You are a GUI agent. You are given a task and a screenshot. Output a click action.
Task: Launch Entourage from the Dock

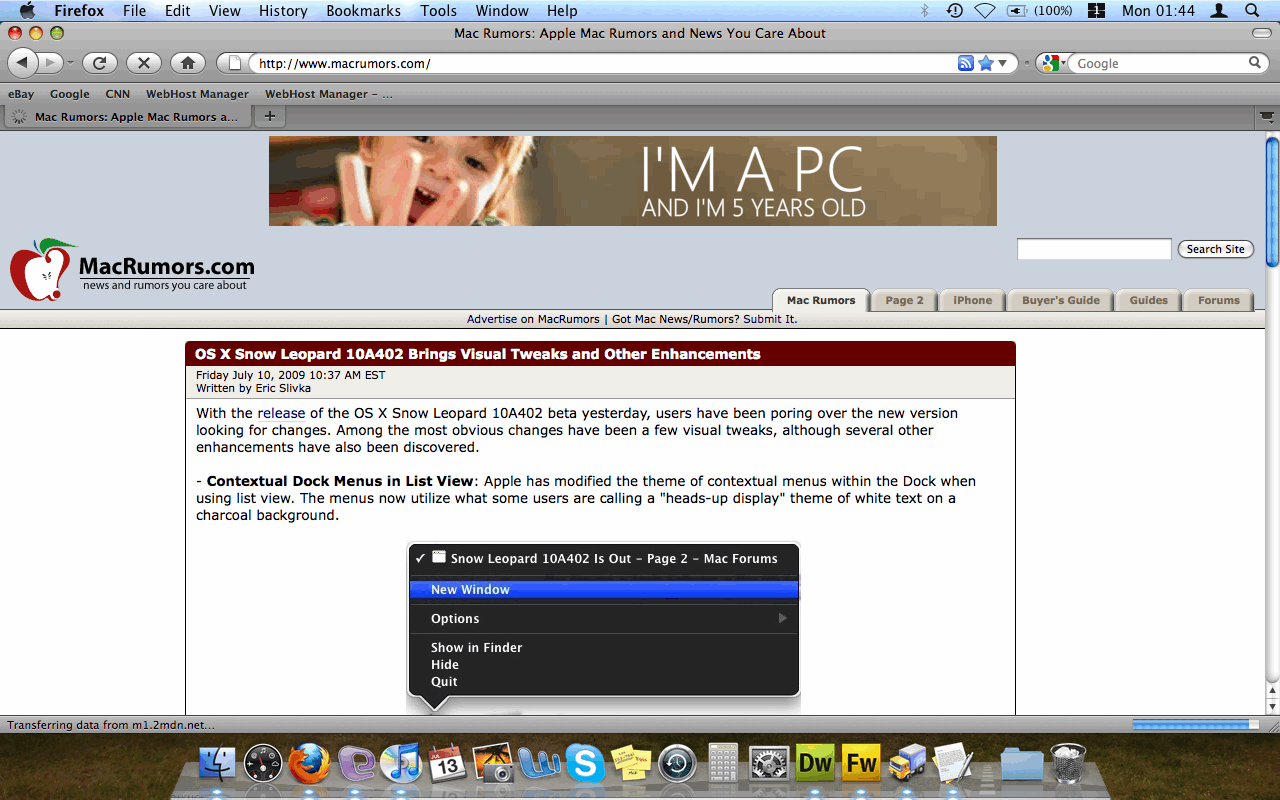[356, 764]
